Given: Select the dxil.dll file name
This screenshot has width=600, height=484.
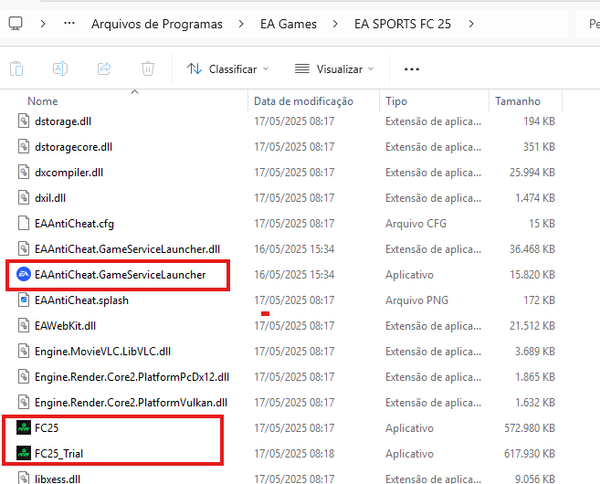Looking at the screenshot, I should tap(50, 198).
